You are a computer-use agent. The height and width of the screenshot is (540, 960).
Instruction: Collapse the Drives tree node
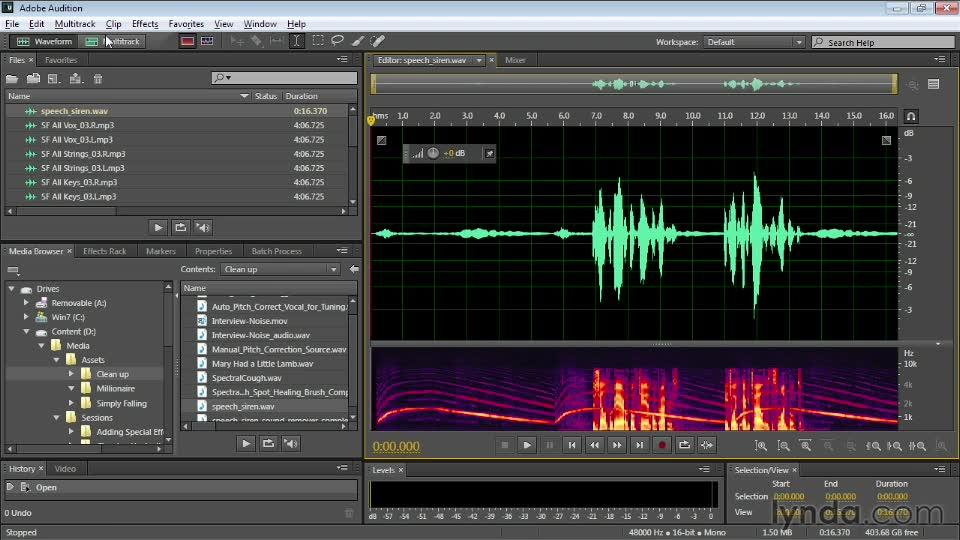click(12, 288)
